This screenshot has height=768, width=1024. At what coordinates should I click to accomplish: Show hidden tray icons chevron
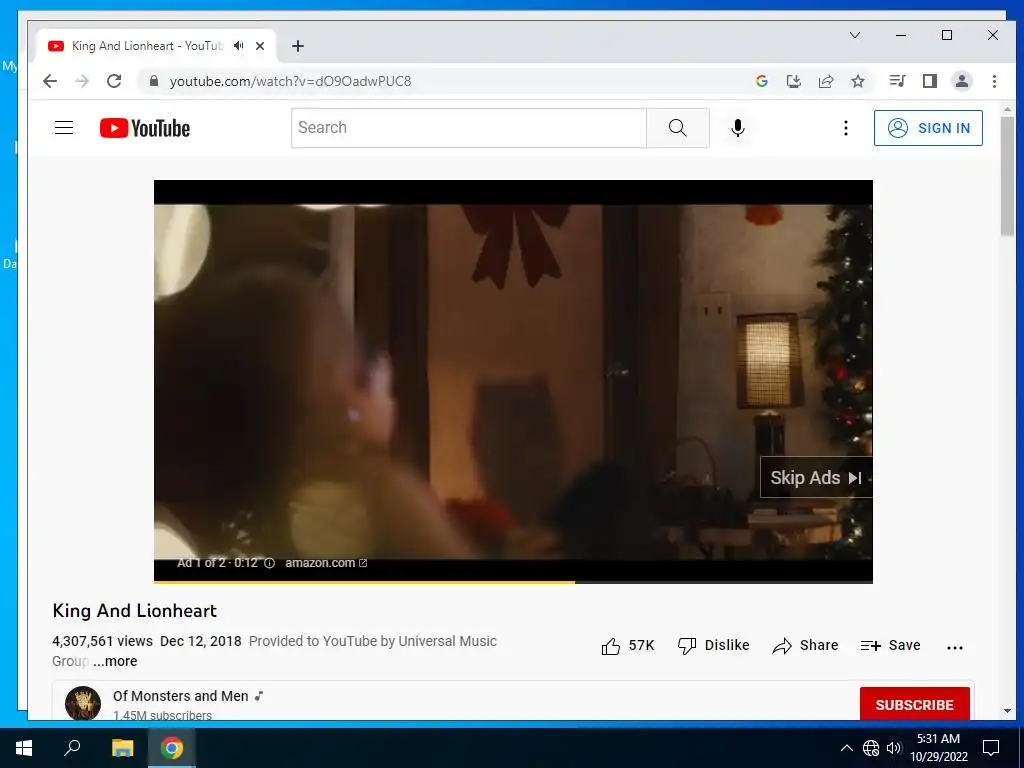(846, 748)
